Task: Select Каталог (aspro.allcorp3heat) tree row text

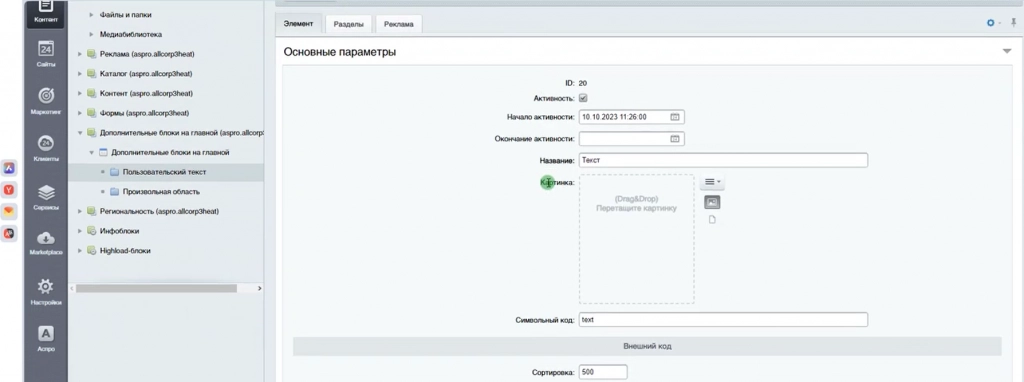Action: click(146, 74)
